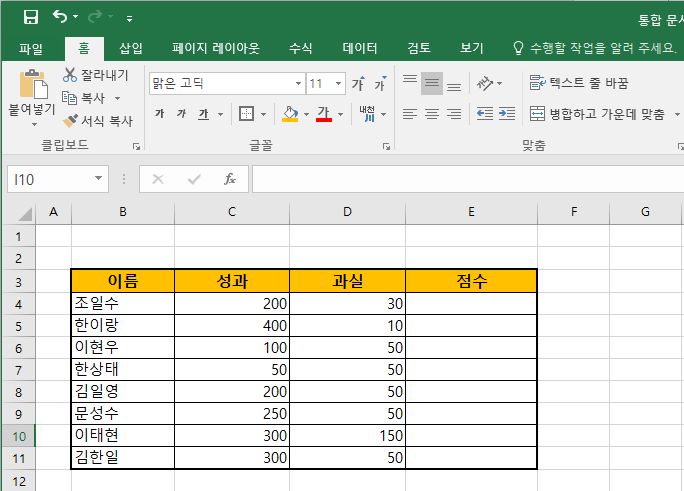Toggle bold 가 formatting
This screenshot has height=491, width=684.
pos(160,114)
